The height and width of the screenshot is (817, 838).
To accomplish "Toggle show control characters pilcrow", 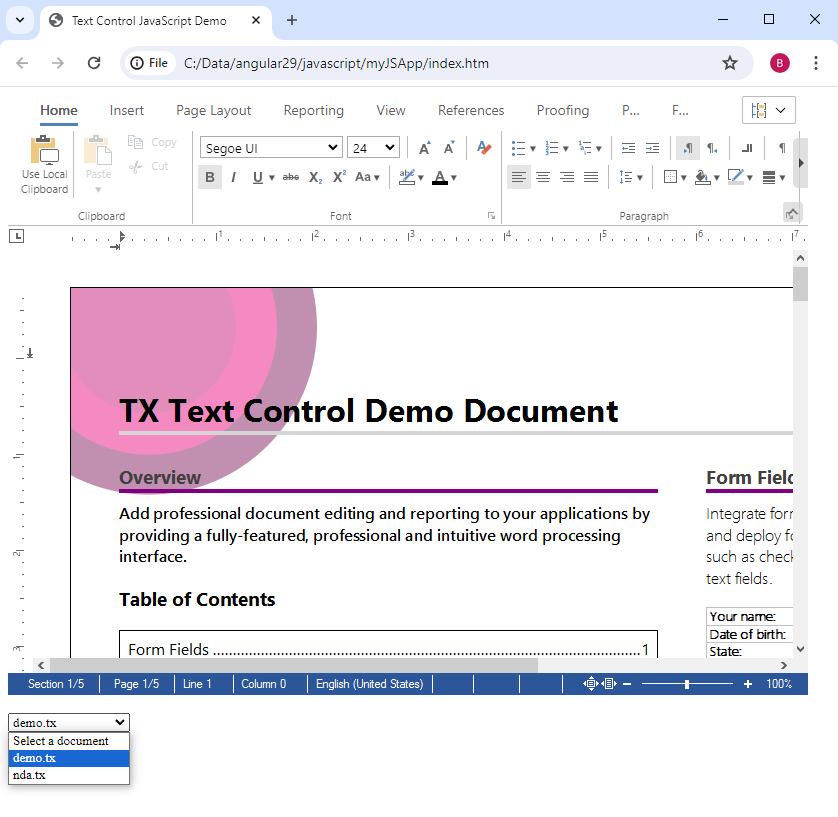I will coord(782,148).
